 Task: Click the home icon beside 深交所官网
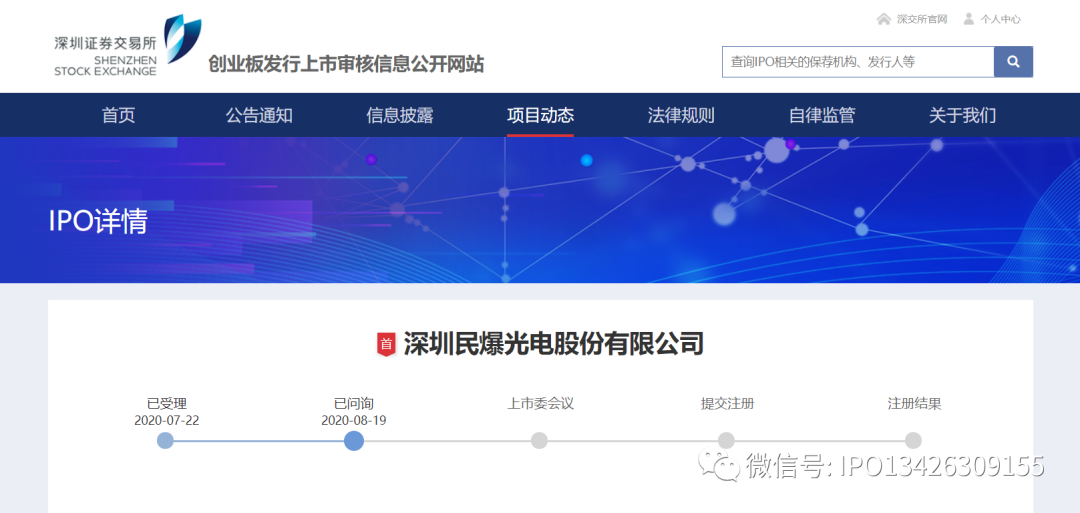[883, 19]
